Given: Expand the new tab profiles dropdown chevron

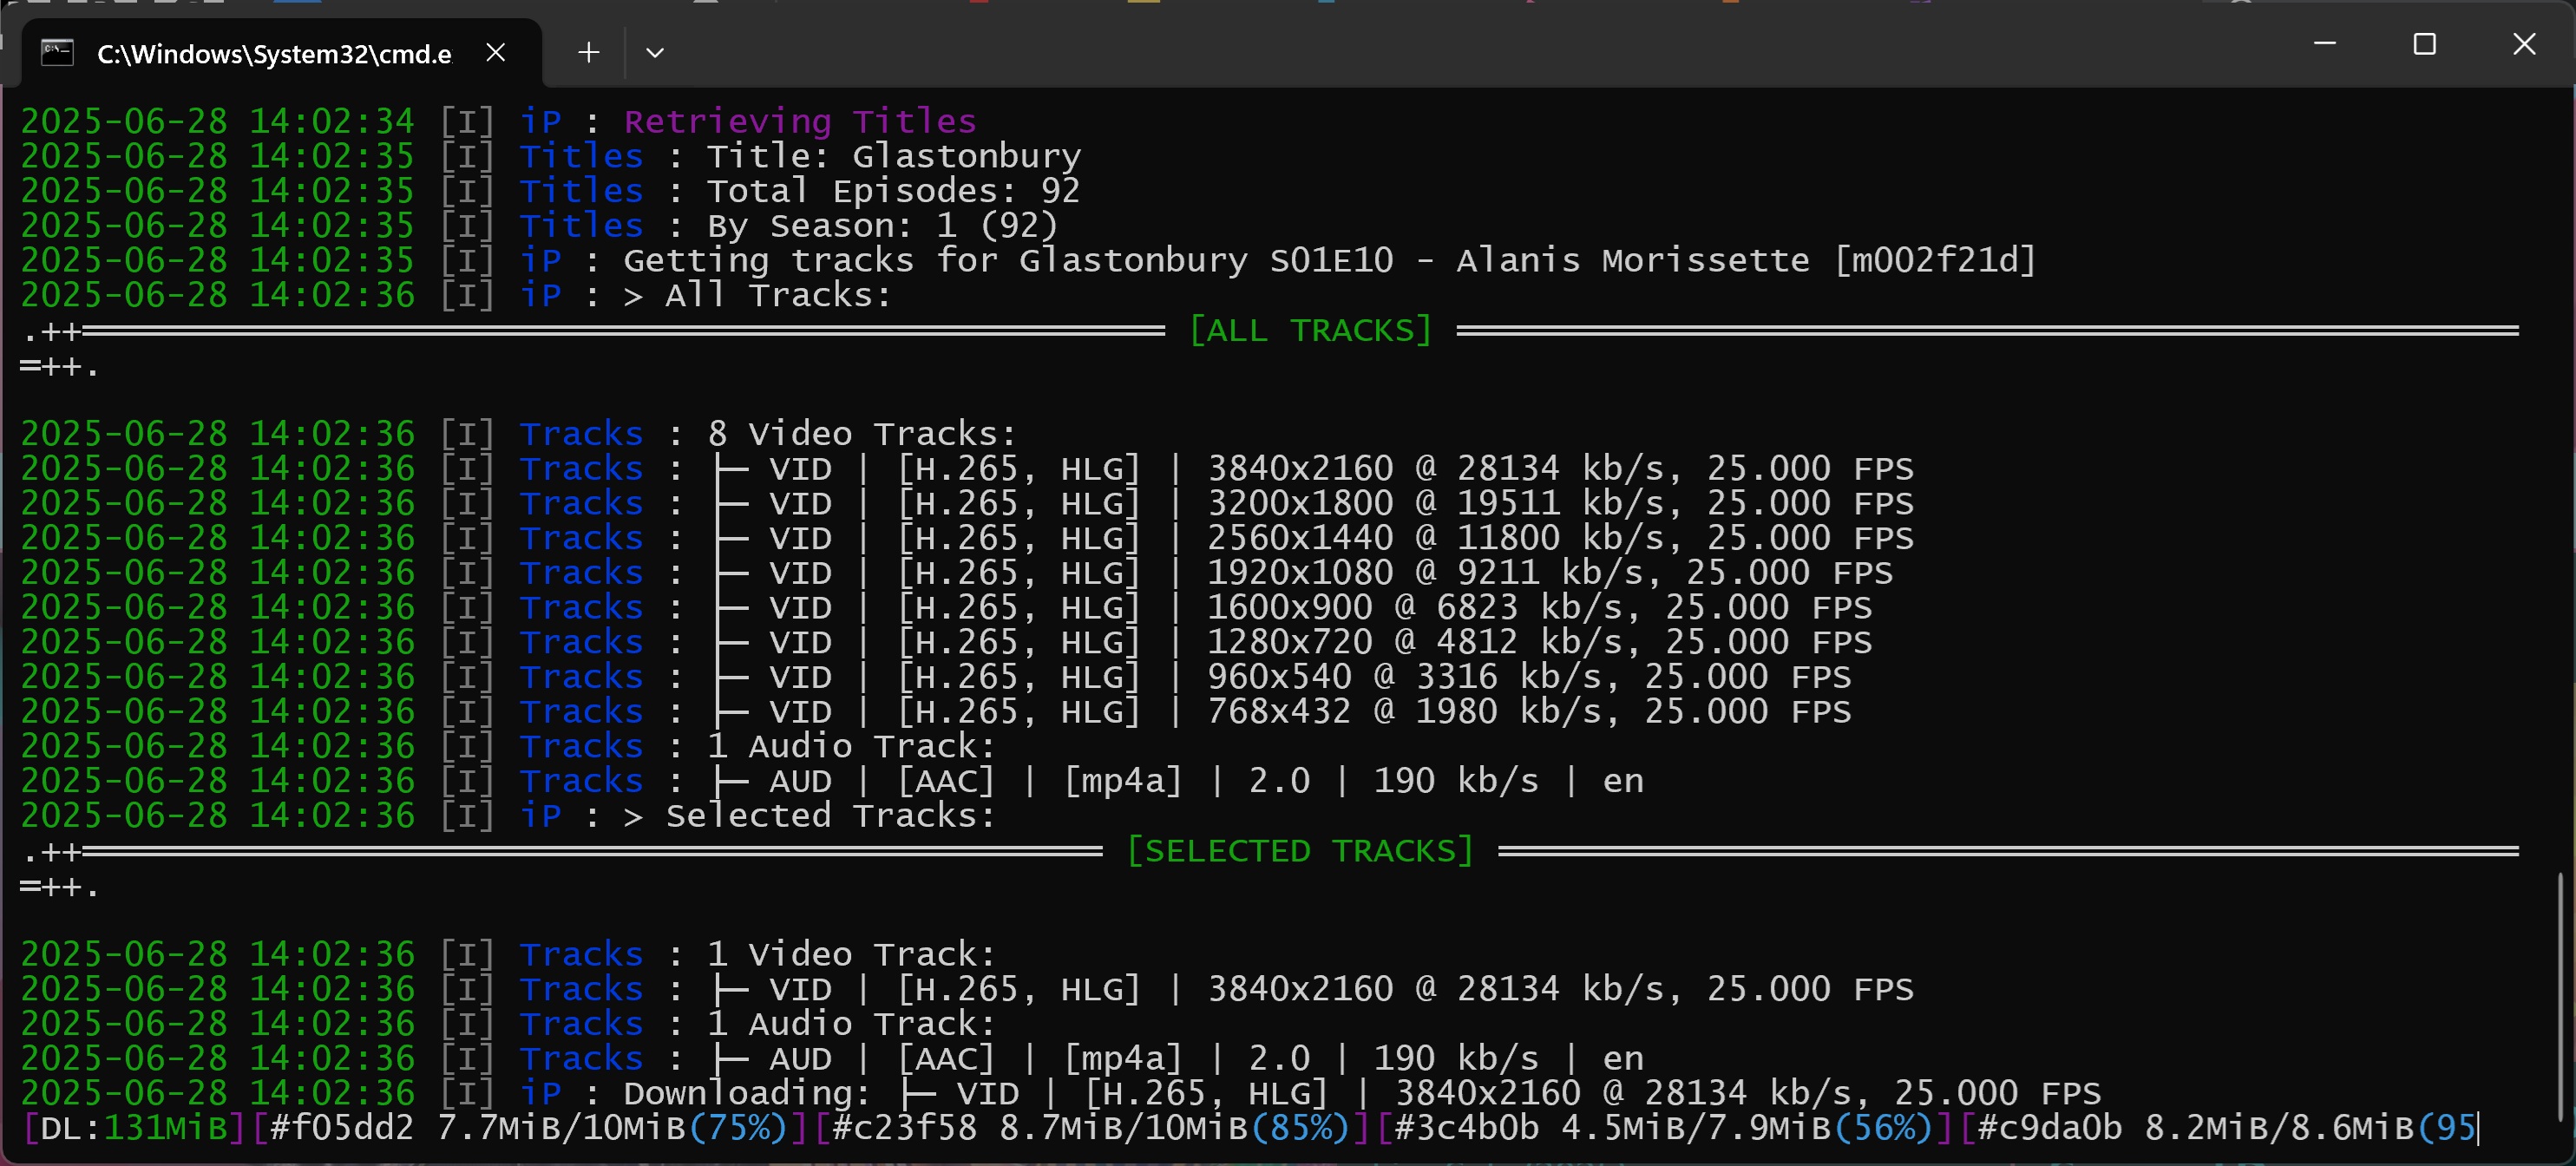Looking at the screenshot, I should point(655,52).
